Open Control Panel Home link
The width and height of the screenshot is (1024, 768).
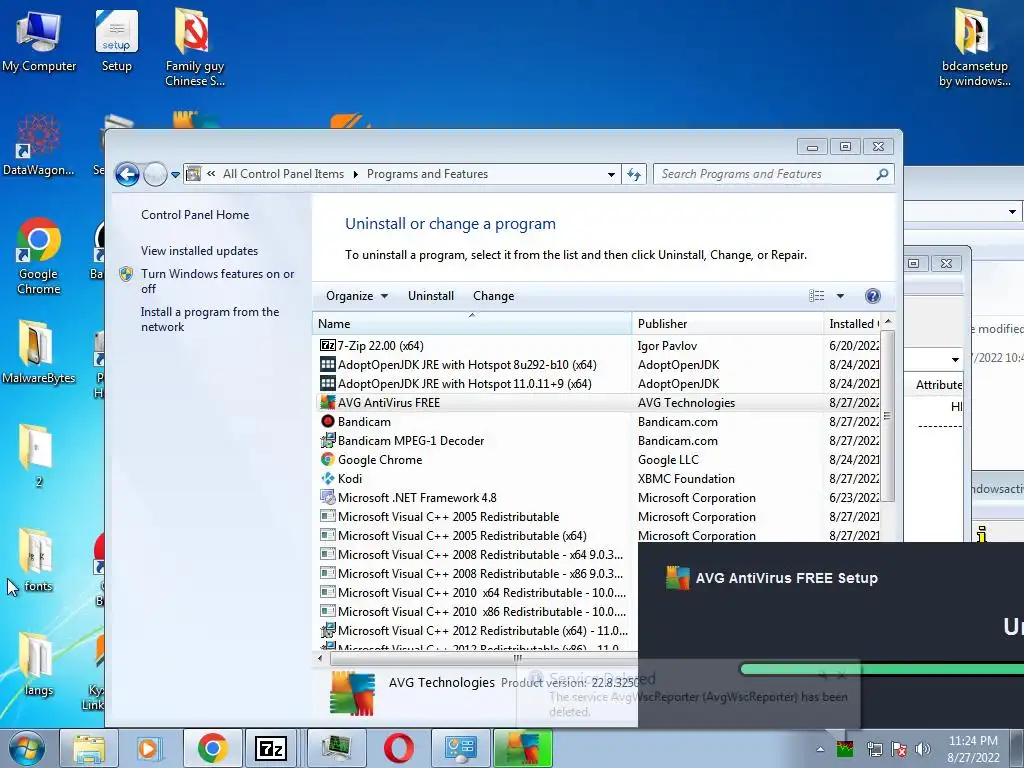[x=195, y=215]
